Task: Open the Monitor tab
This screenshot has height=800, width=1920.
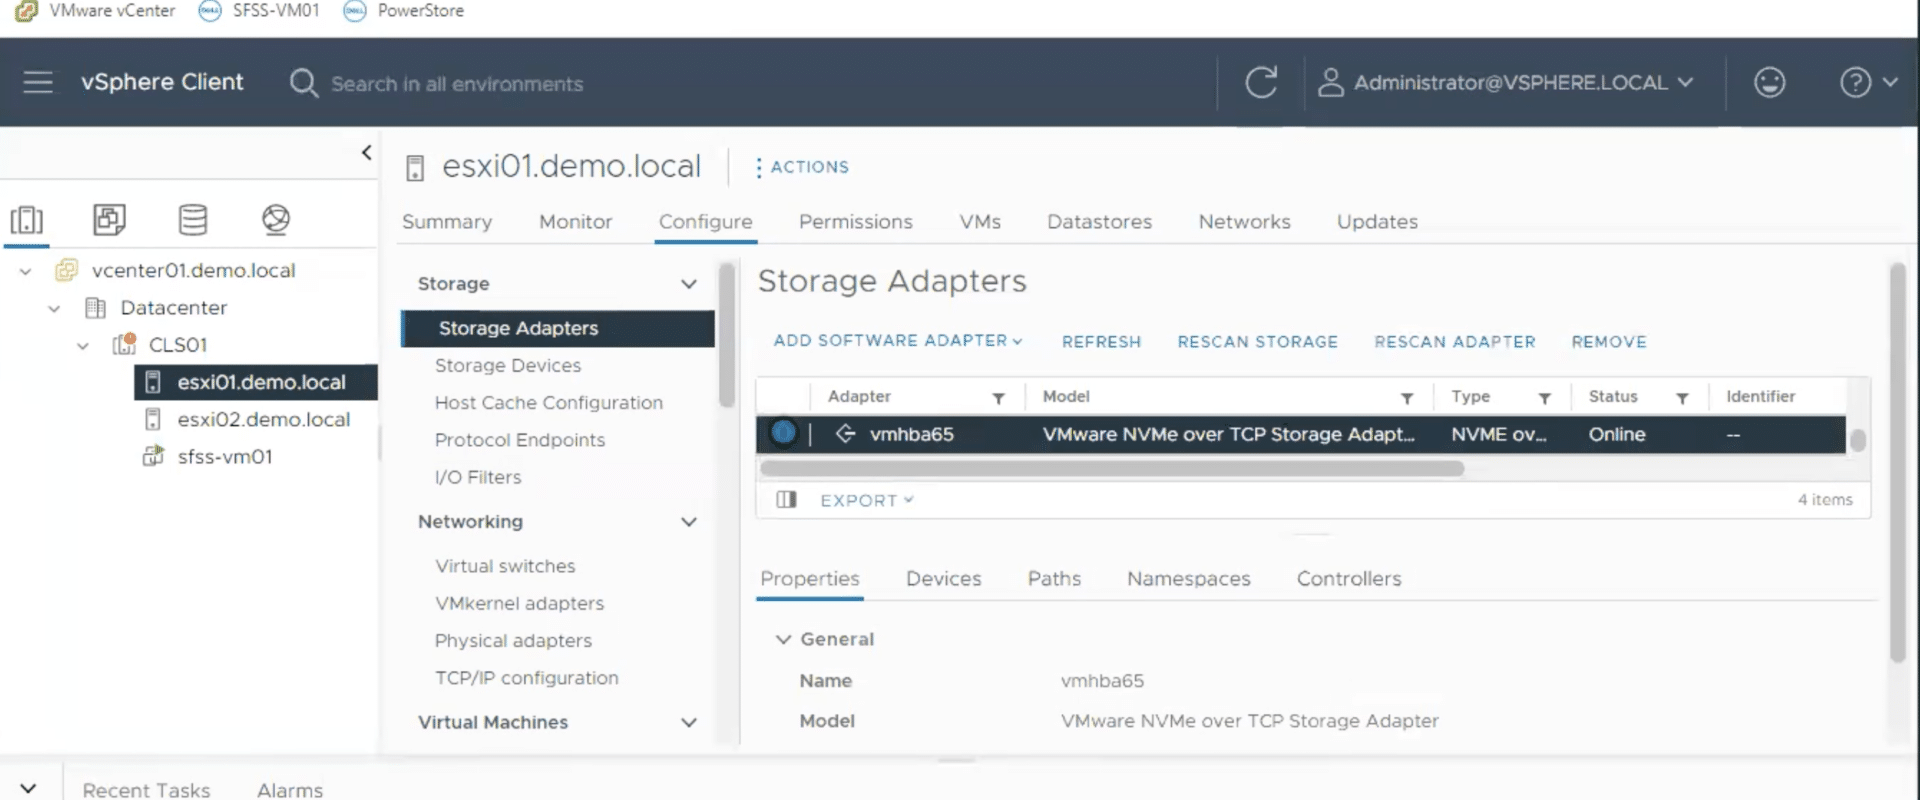Action: tap(575, 222)
